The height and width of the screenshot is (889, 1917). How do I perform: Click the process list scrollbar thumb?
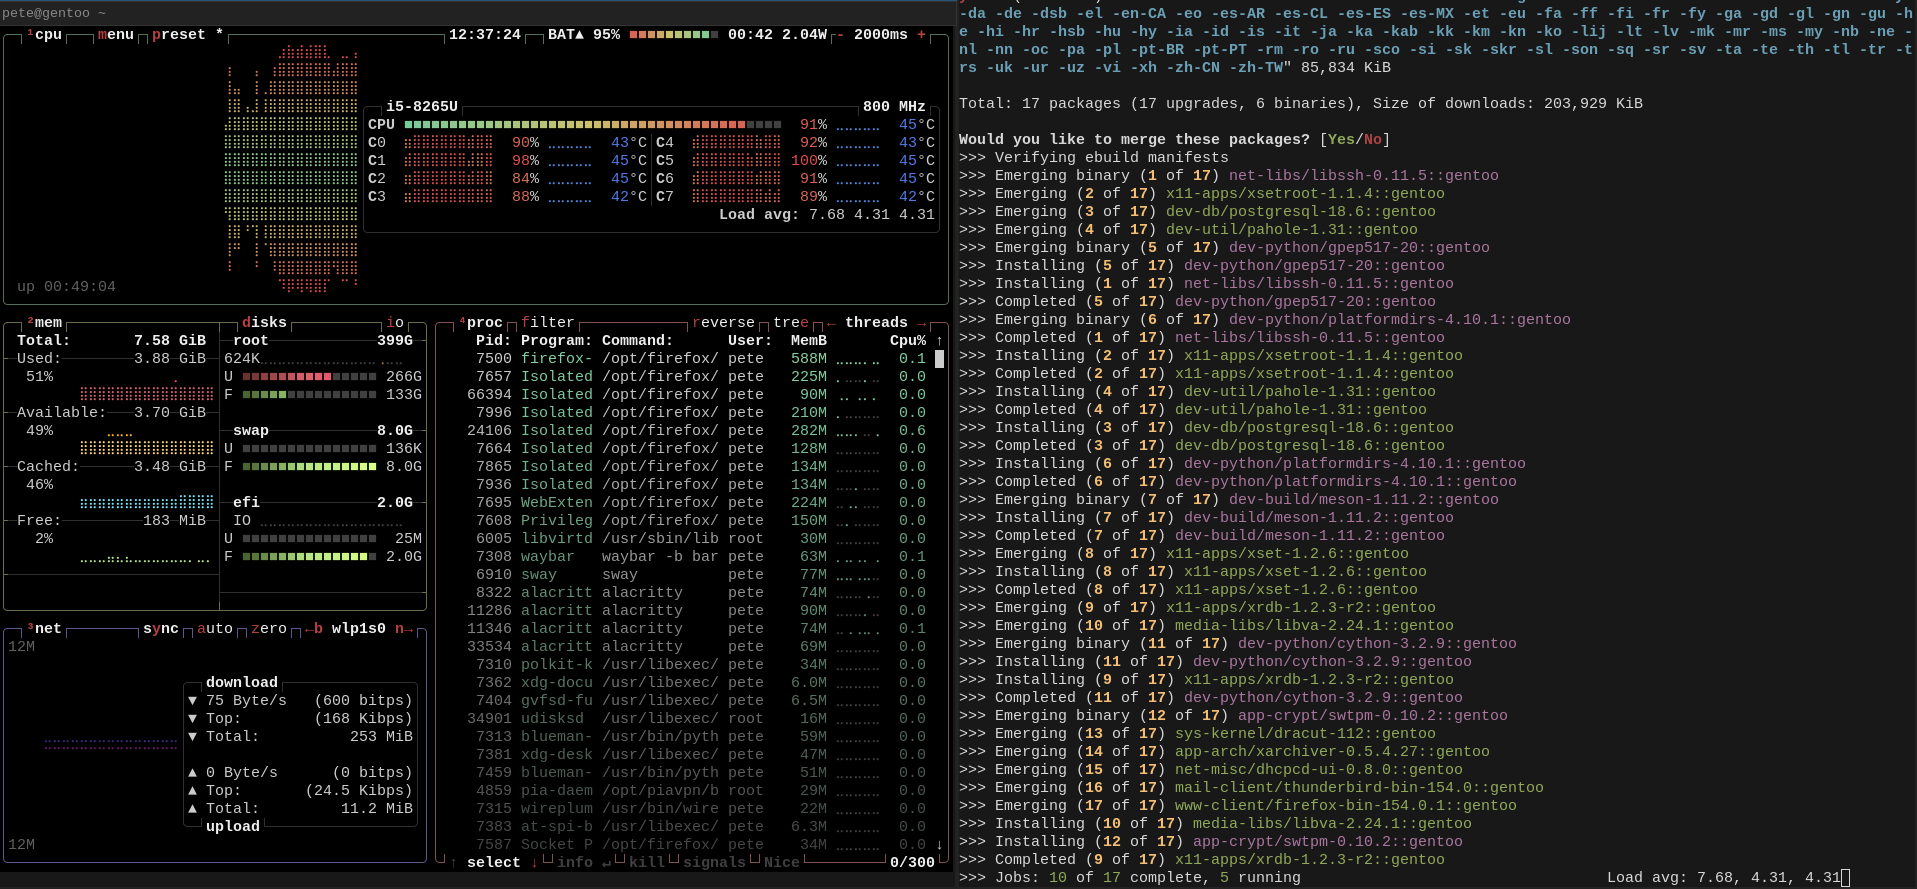(939, 359)
